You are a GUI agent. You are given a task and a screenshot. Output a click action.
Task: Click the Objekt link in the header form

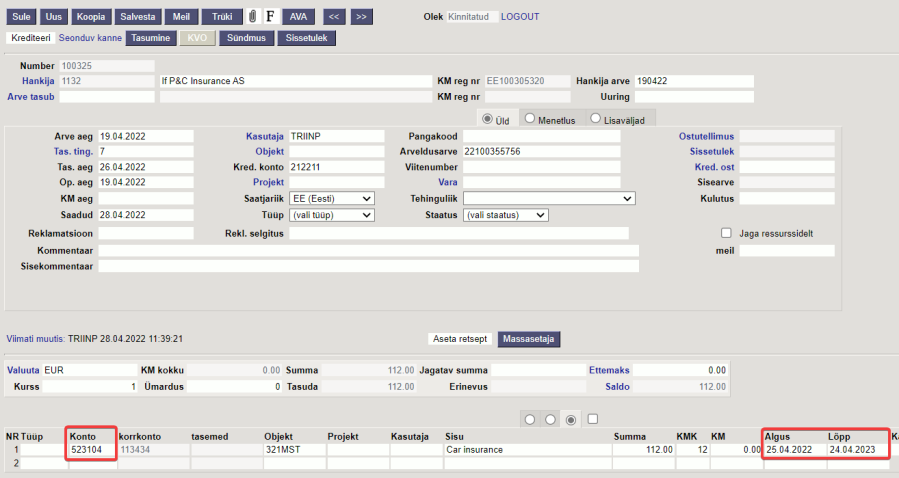[269, 151]
